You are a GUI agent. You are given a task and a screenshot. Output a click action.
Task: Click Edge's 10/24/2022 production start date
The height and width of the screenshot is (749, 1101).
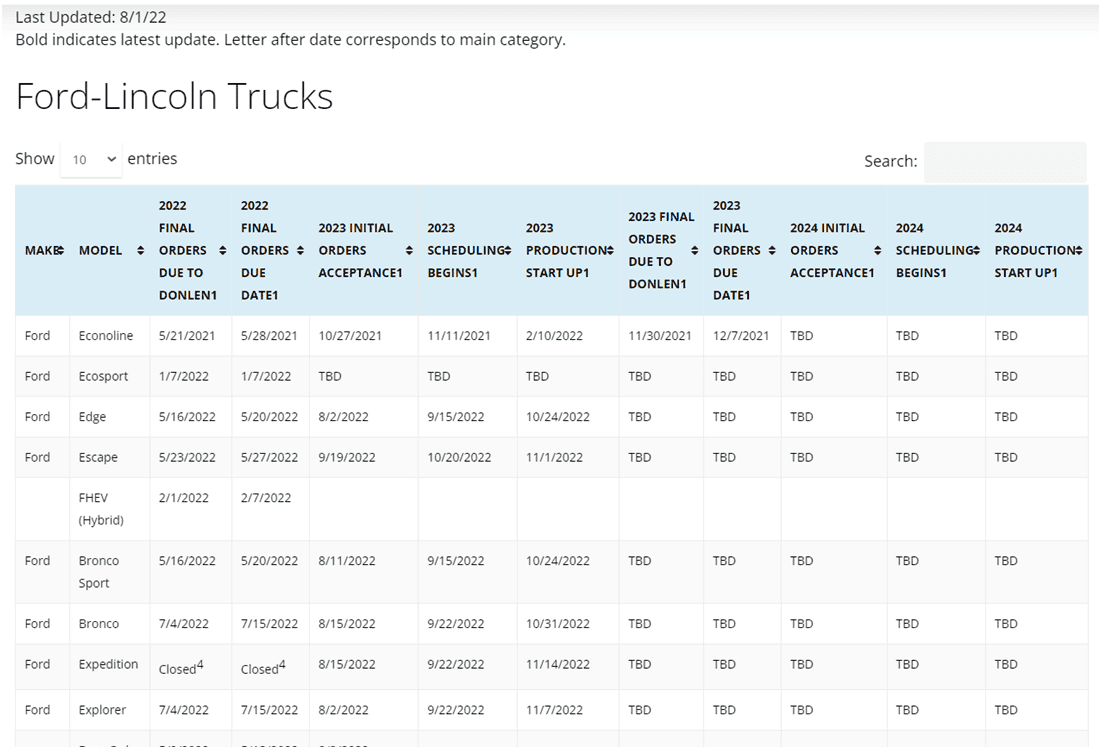pyautogui.click(x=558, y=417)
